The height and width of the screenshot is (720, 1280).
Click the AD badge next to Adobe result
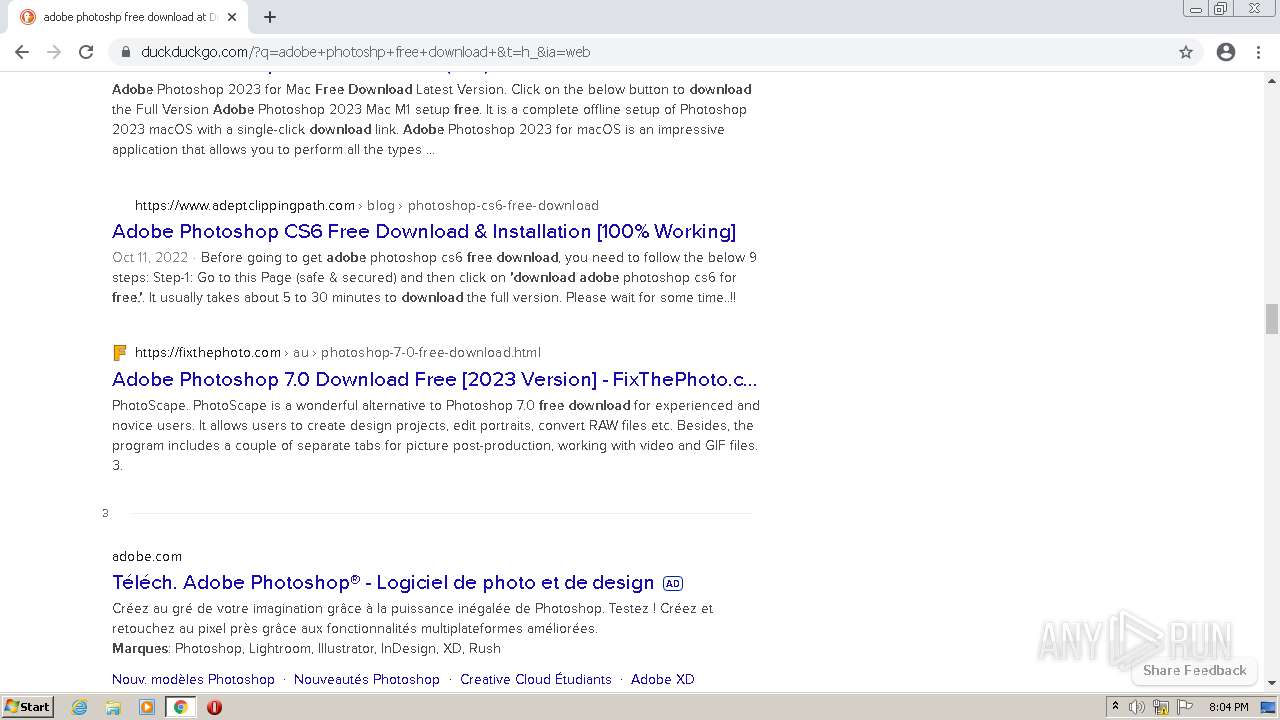(x=673, y=583)
